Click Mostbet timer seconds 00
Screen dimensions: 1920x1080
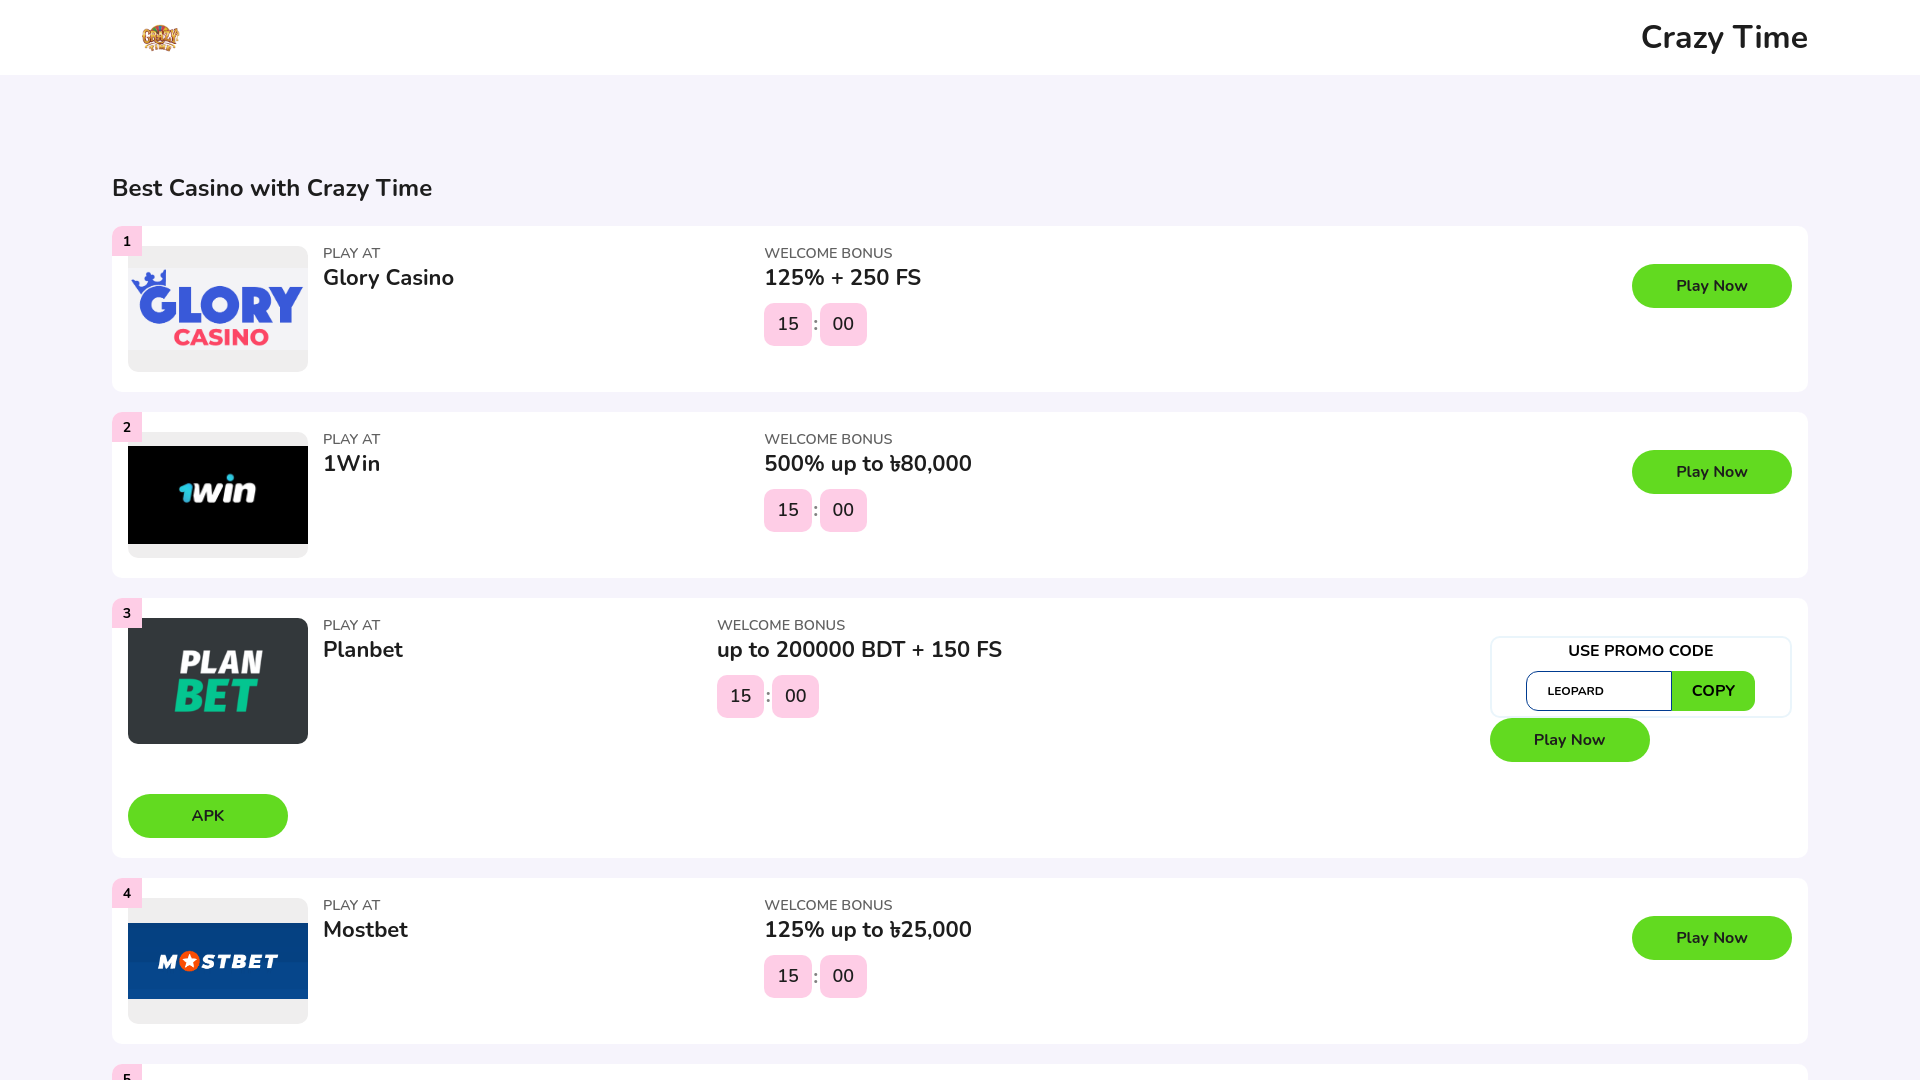point(843,976)
